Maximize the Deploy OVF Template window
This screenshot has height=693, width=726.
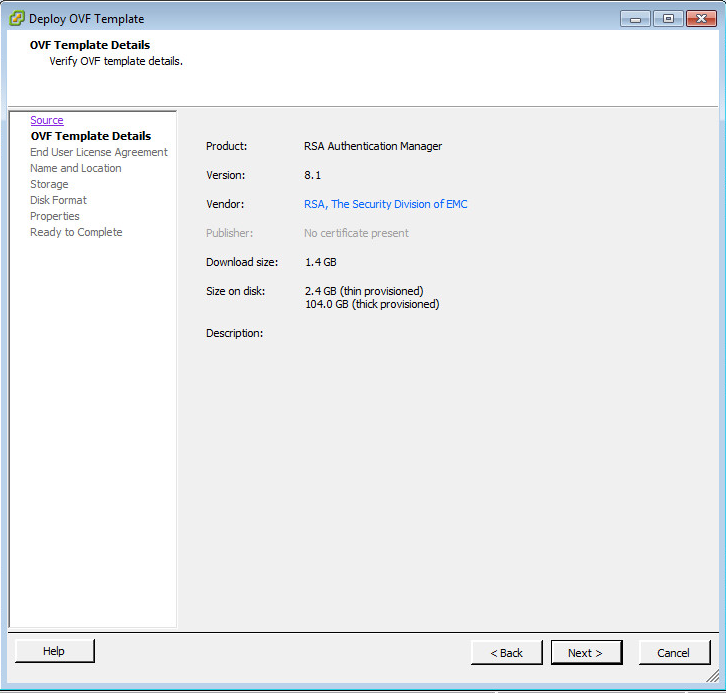[668, 19]
